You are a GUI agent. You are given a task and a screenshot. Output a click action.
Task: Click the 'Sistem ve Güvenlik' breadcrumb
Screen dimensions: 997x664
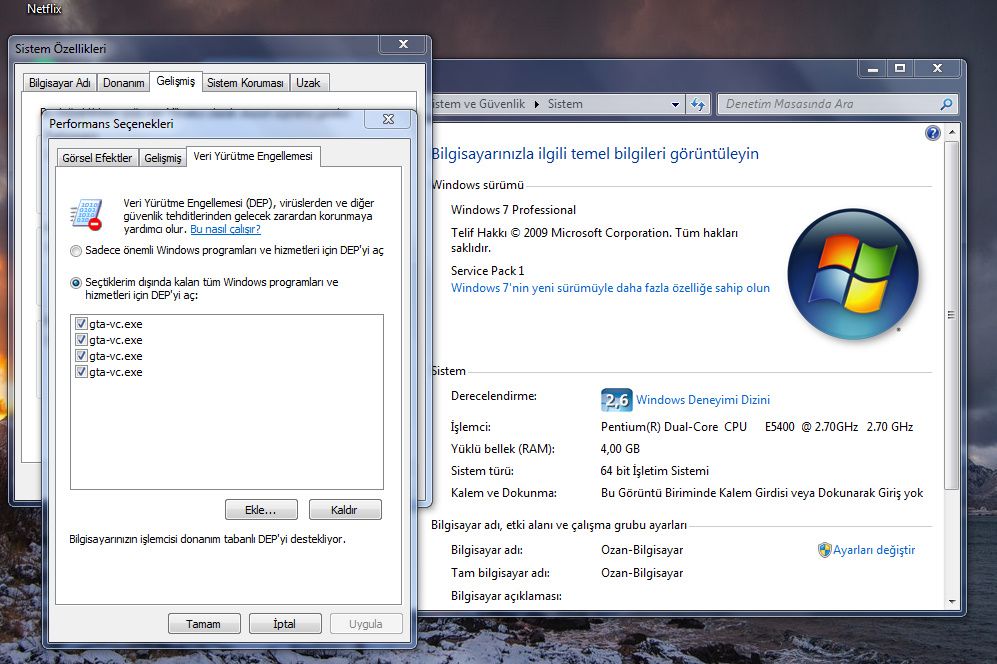pyautogui.click(x=479, y=104)
